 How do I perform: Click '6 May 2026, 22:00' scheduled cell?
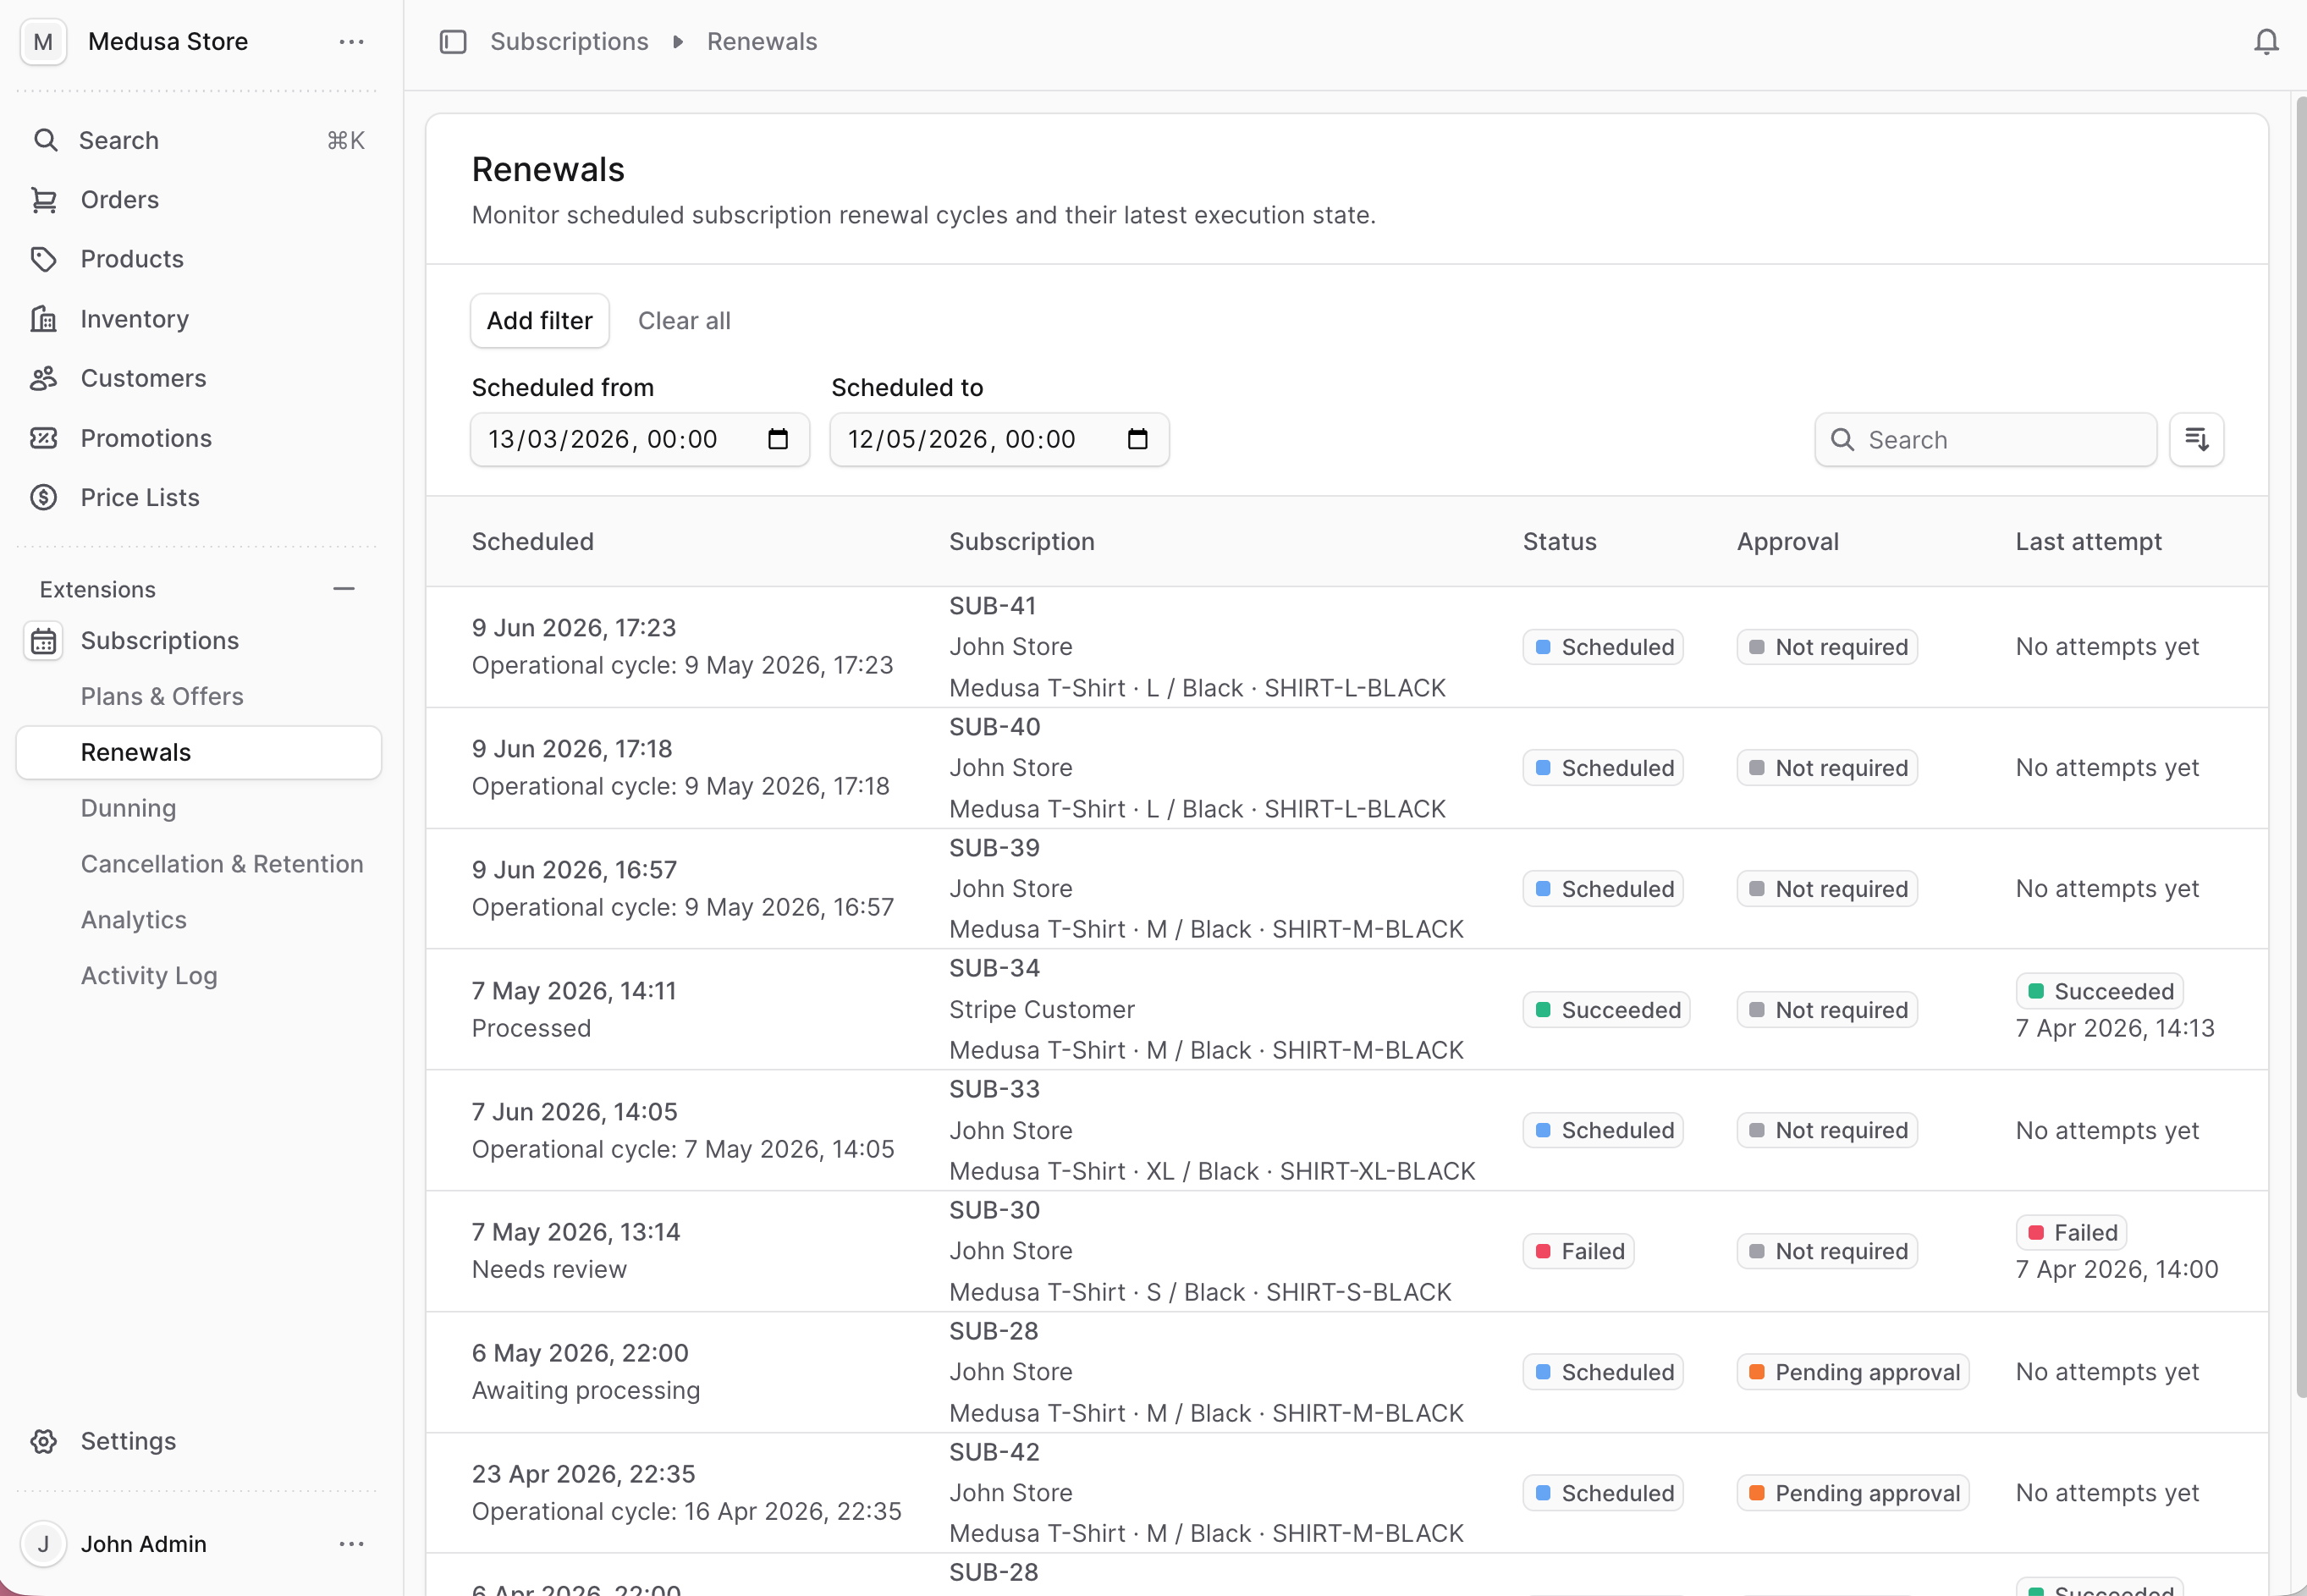tap(580, 1353)
